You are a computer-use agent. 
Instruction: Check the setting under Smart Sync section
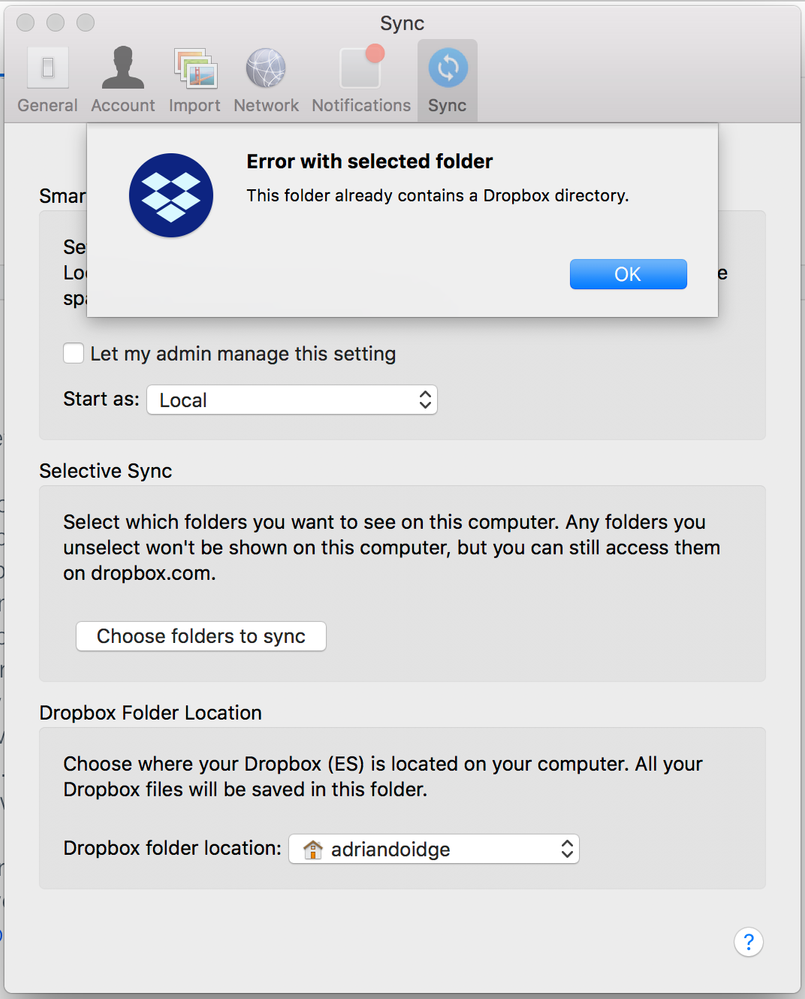pos(73,353)
